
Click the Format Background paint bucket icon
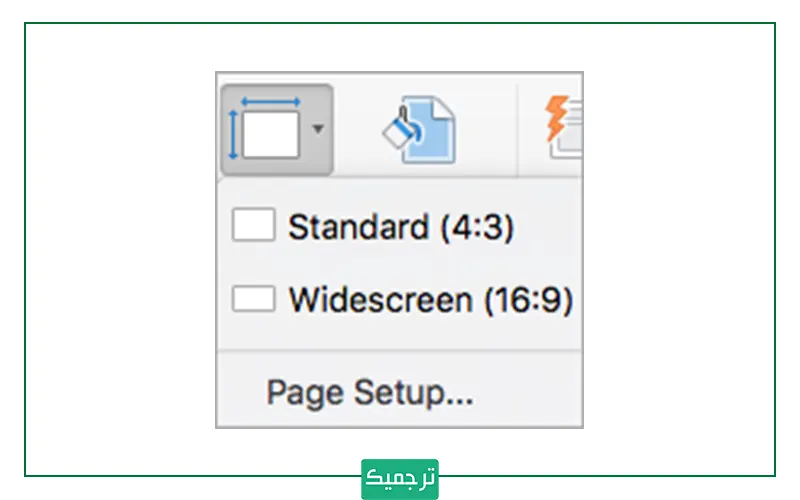(419, 129)
